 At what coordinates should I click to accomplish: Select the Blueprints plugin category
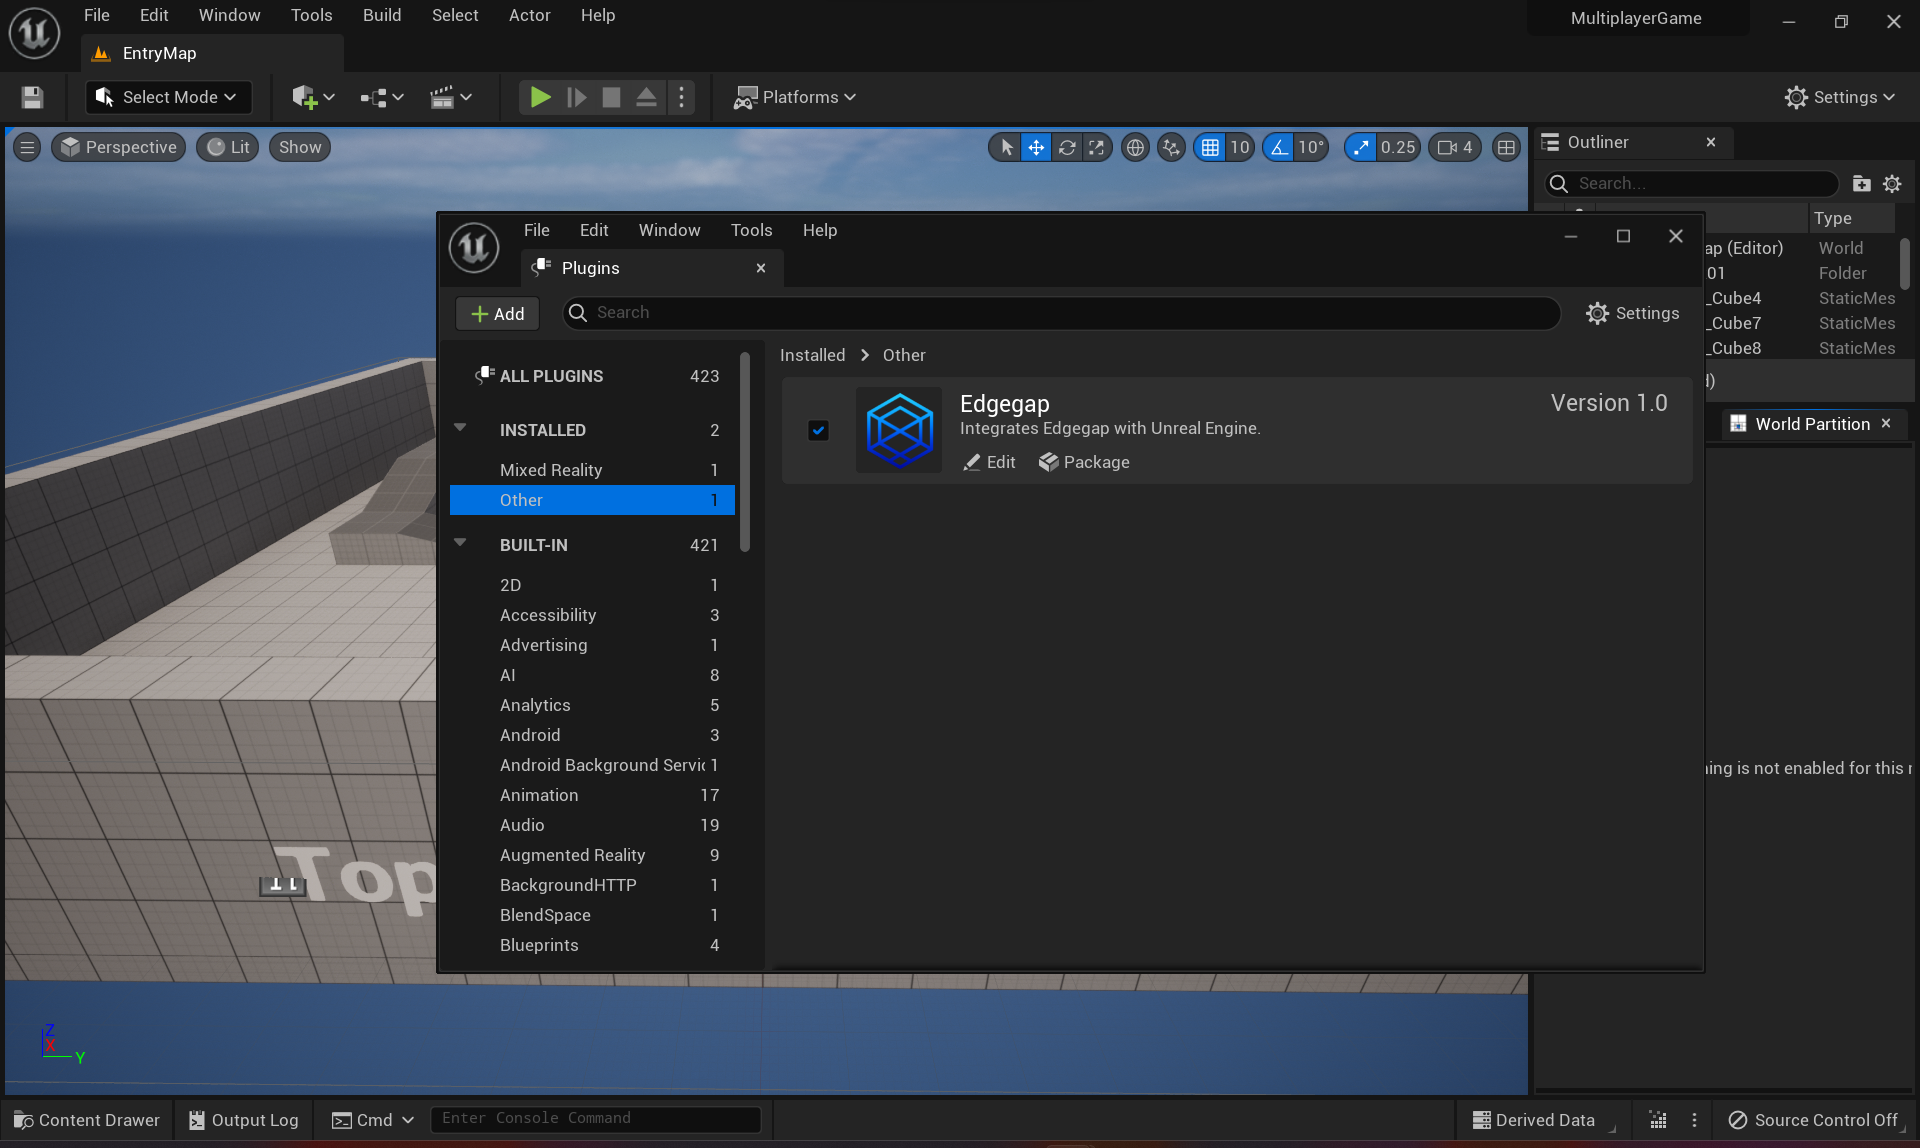[593, 945]
